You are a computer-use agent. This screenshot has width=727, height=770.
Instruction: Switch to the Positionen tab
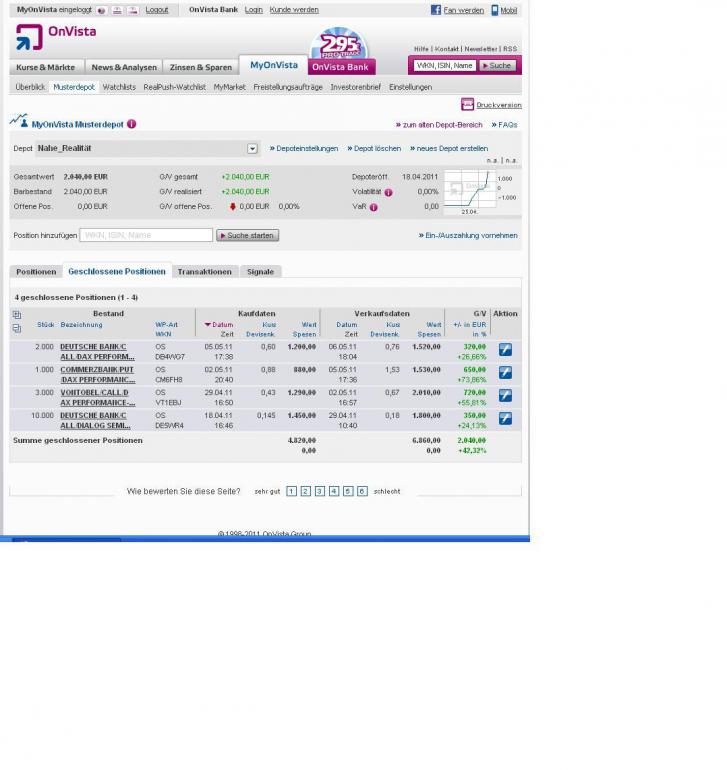36,272
